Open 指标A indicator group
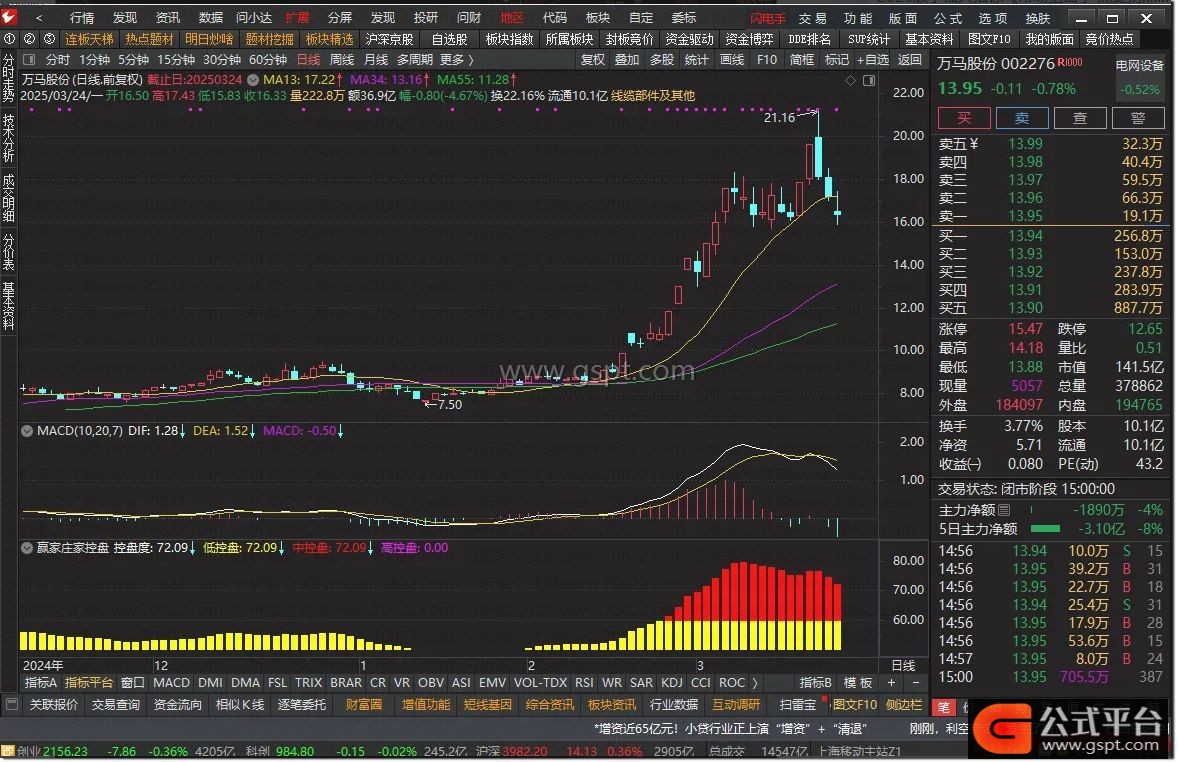Image resolution: width=1178 pixels, height=762 pixels. (x=41, y=682)
